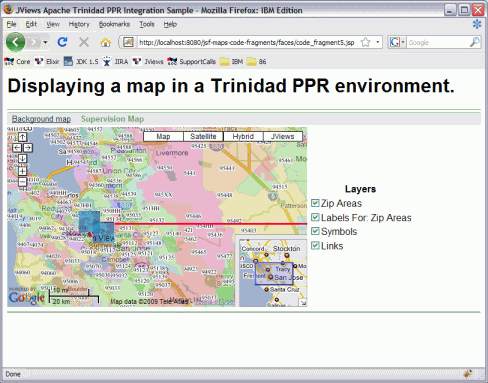This screenshot has height=383, width=488.
Task: Open the SupportCalls bookmark
Action: pos(191,62)
